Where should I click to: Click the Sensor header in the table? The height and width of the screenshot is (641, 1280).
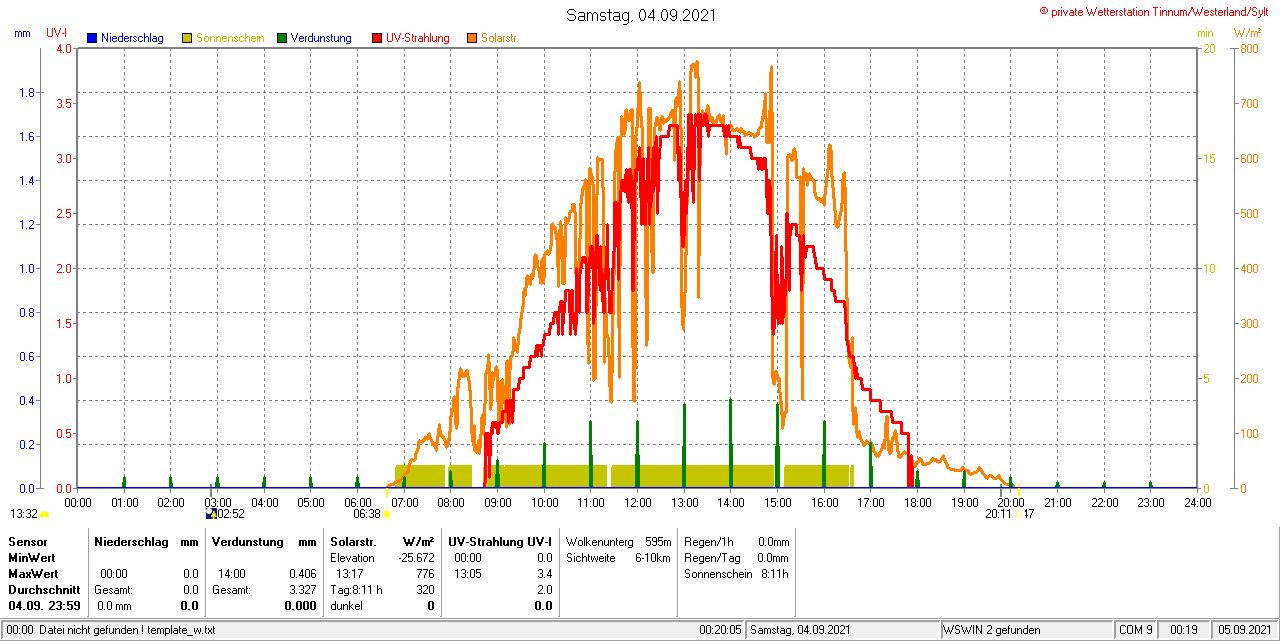coord(28,541)
